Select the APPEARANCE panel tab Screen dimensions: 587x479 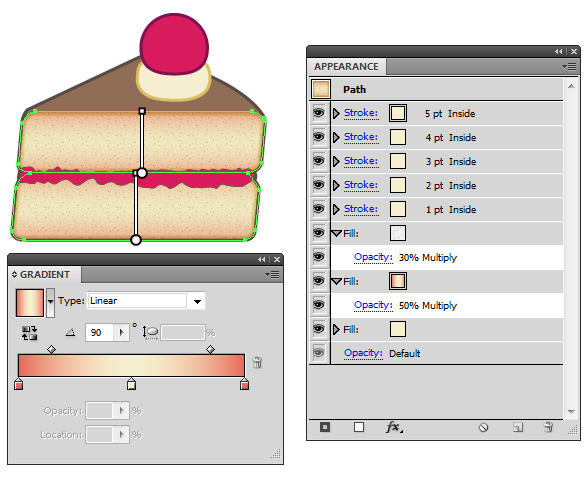pyautogui.click(x=346, y=67)
